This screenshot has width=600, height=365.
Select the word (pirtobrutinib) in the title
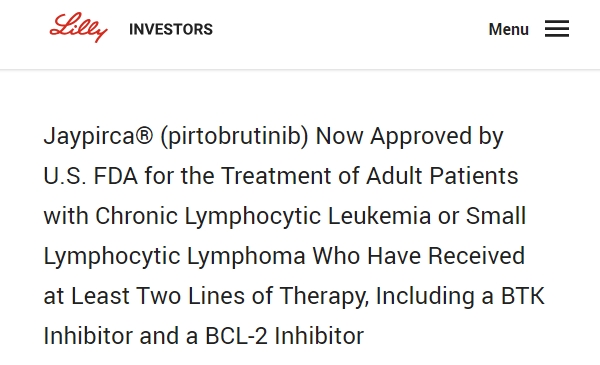click(x=234, y=137)
